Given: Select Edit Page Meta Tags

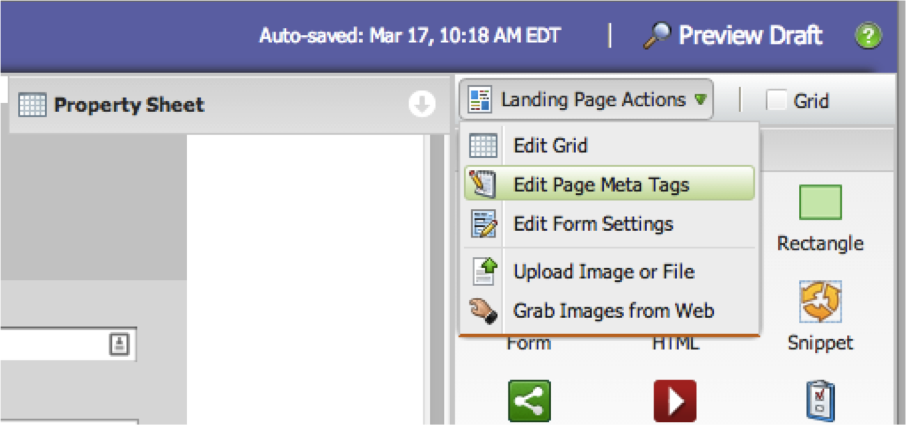Looking at the screenshot, I should click(x=601, y=185).
